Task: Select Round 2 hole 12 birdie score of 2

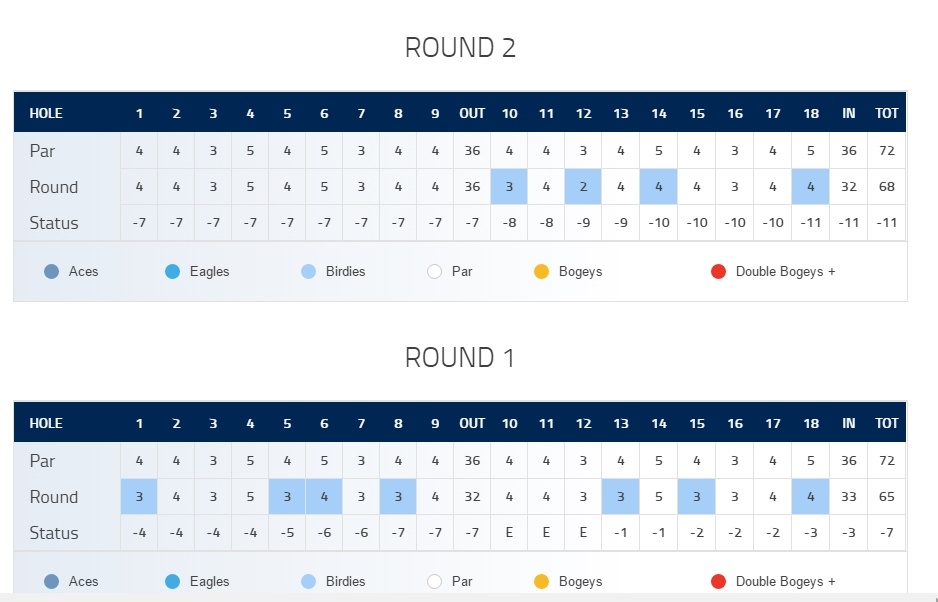Action: pyautogui.click(x=583, y=187)
